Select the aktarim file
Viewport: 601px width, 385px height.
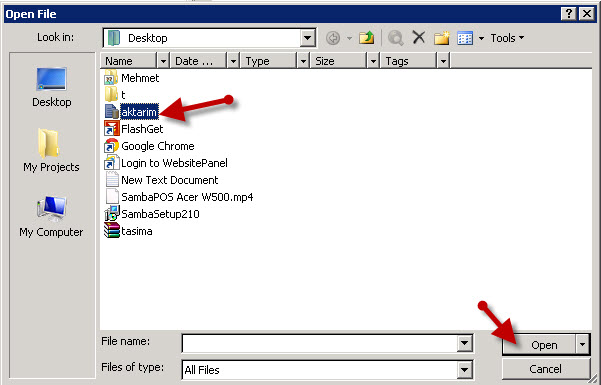139,112
